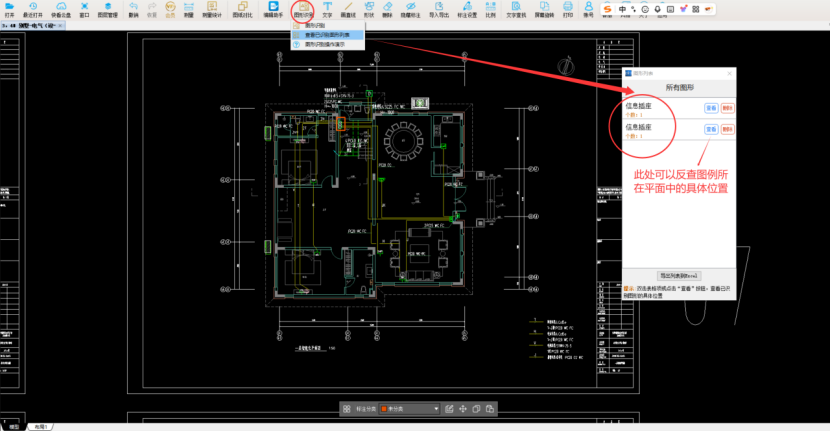Viewport: 830px width, 432px height.
Task: Click 删除 button for second 信息插座
Action: (727, 130)
